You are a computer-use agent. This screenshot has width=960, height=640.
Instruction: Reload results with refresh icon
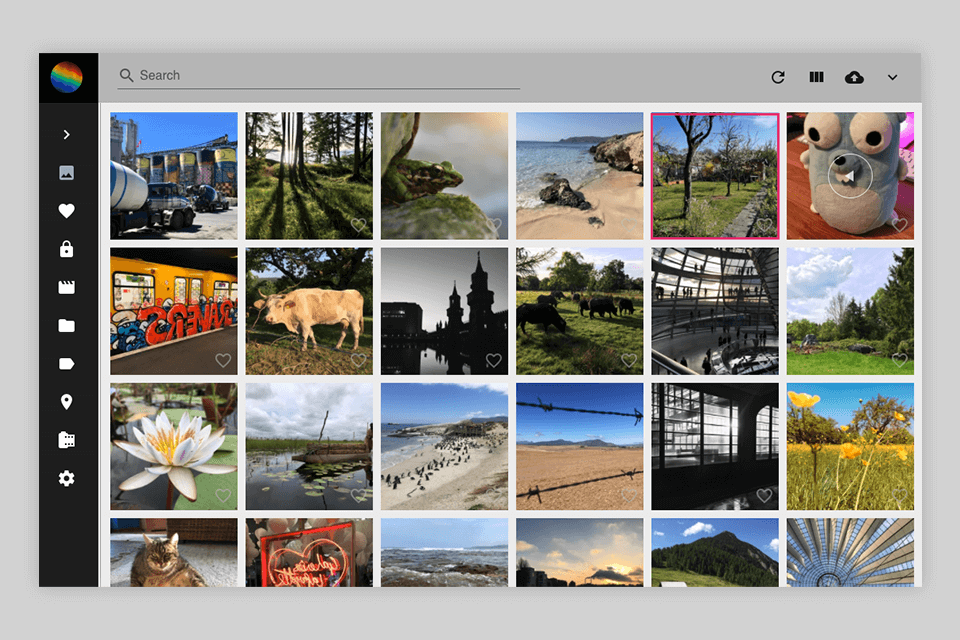(x=778, y=77)
